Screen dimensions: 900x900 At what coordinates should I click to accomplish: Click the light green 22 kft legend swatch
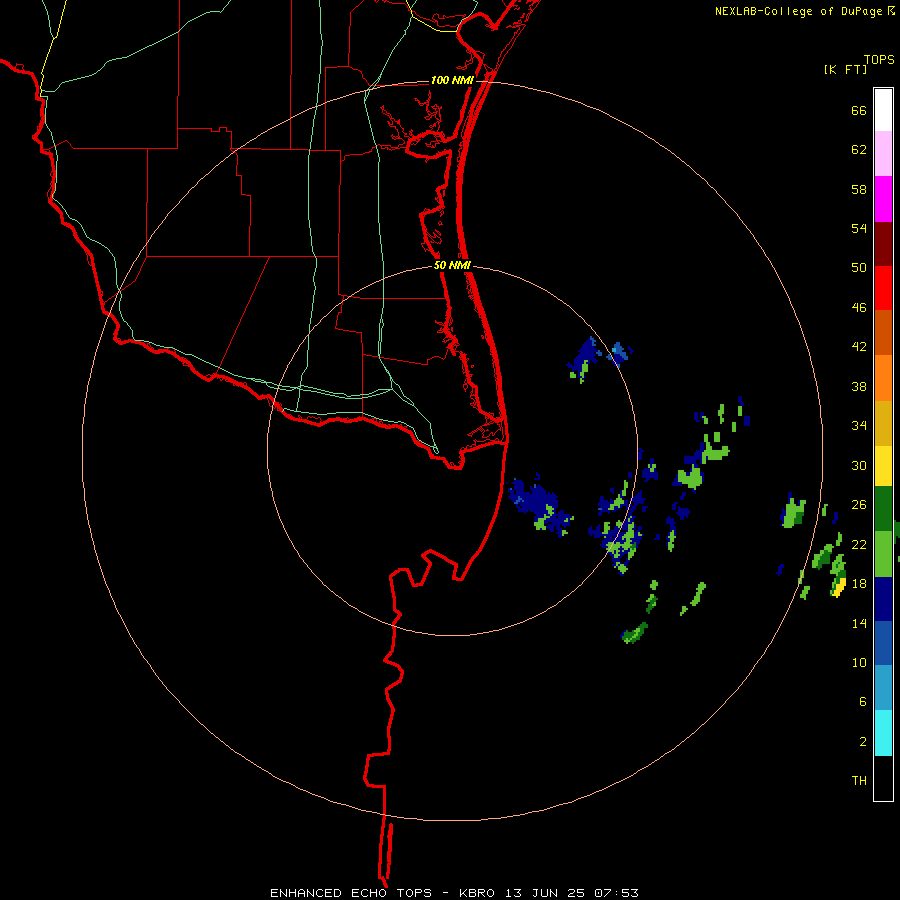(883, 554)
